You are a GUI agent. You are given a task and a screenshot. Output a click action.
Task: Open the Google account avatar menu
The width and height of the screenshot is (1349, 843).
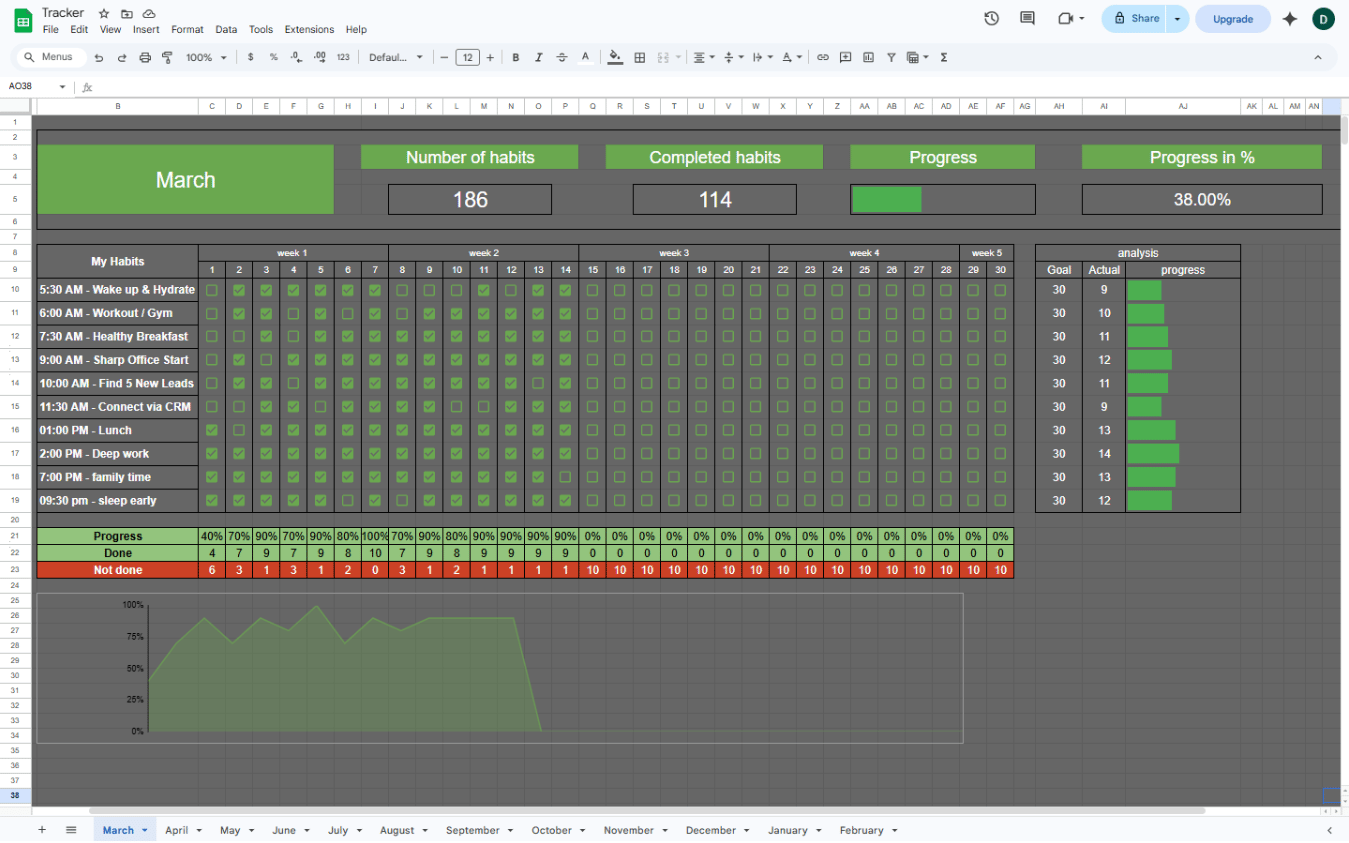click(x=1323, y=18)
